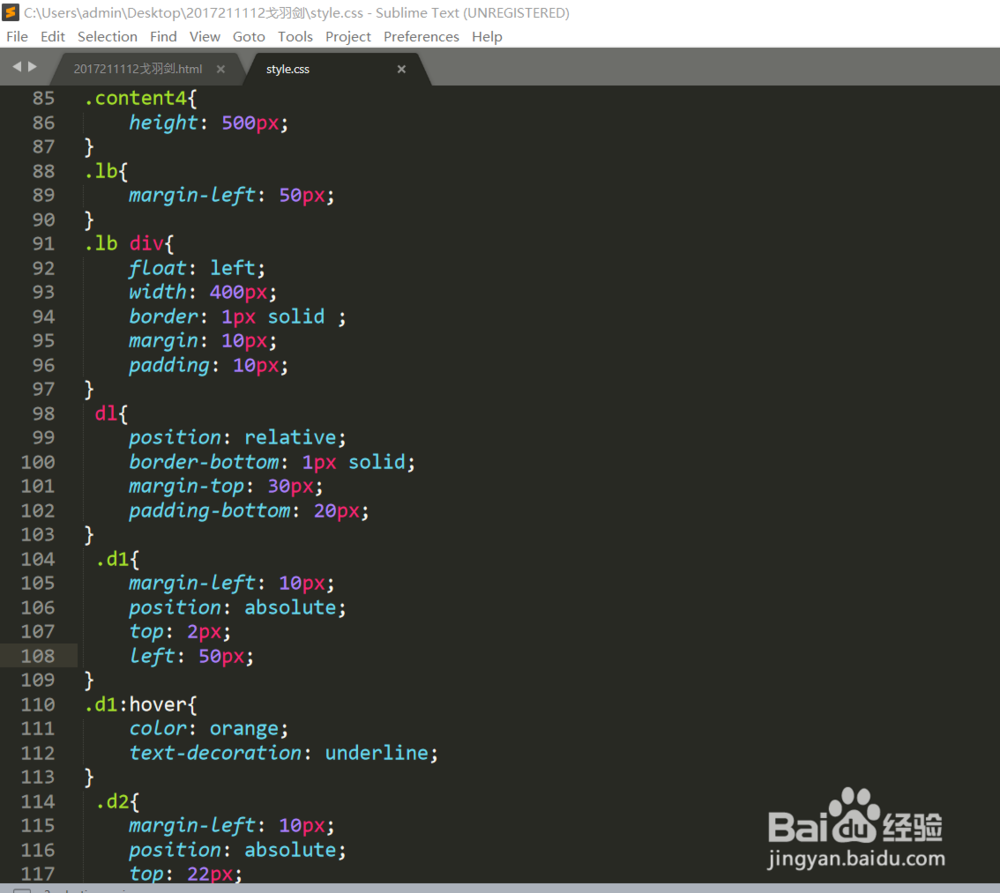
Task: Click the dl selector on line 98
Action: tap(106, 413)
